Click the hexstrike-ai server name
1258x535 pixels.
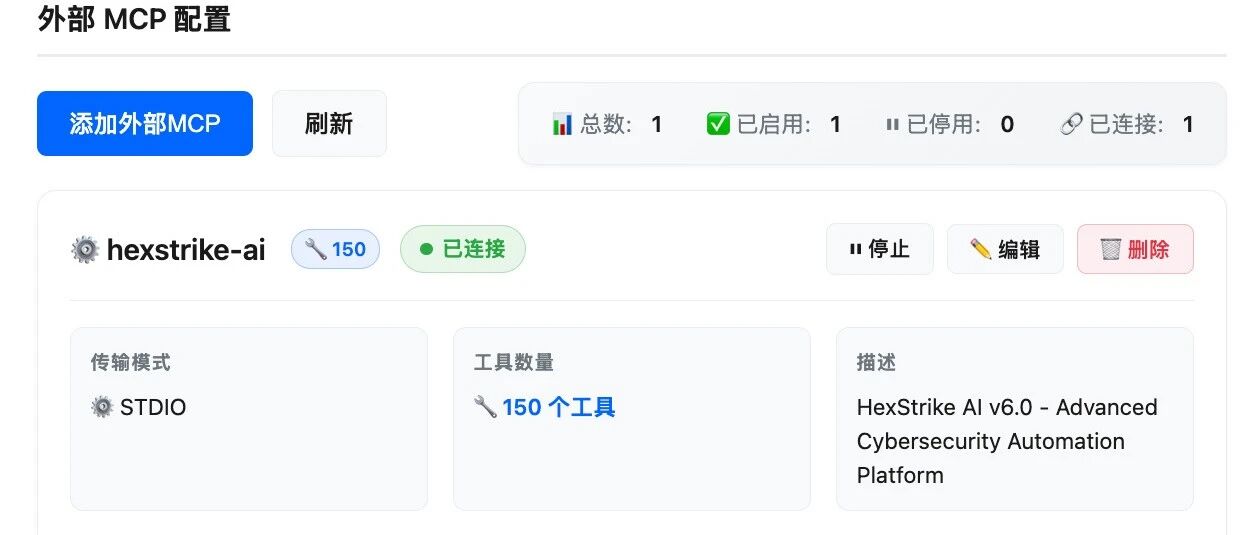pyautogui.click(x=186, y=249)
